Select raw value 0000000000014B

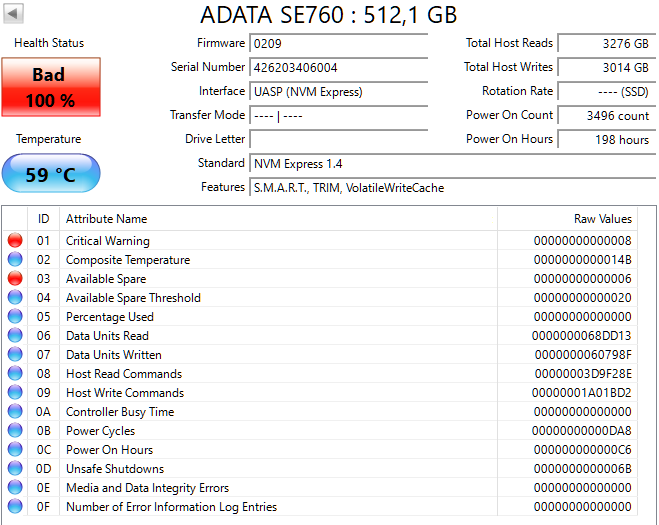click(x=583, y=259)
